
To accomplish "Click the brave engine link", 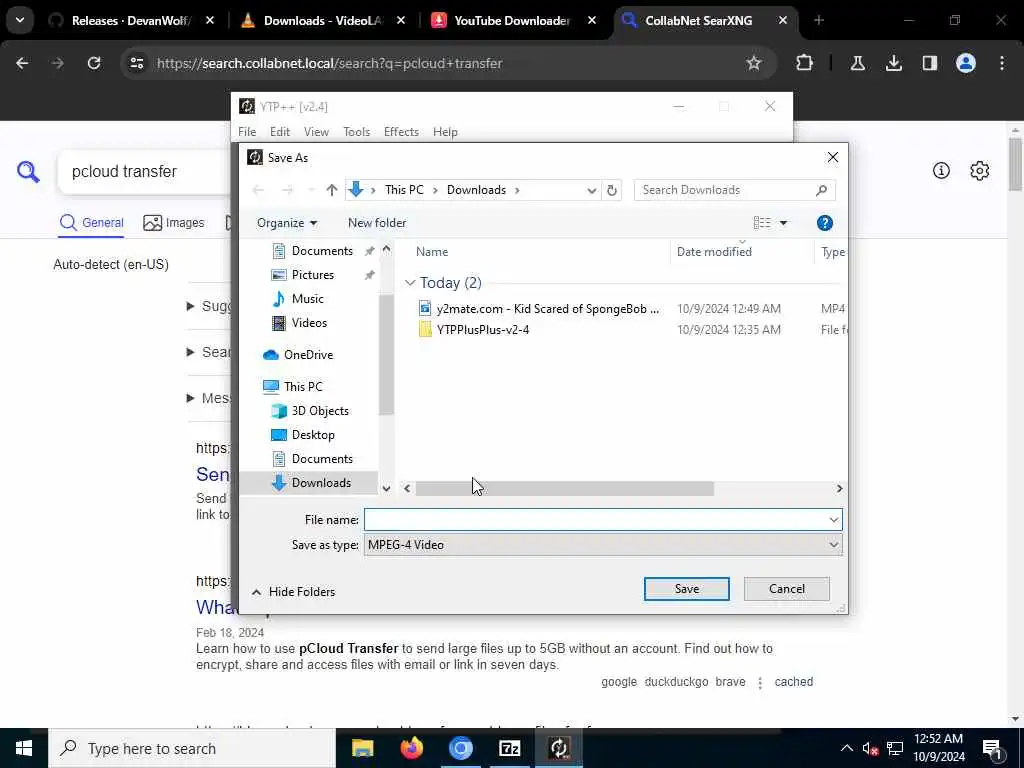I will point(730,682).
